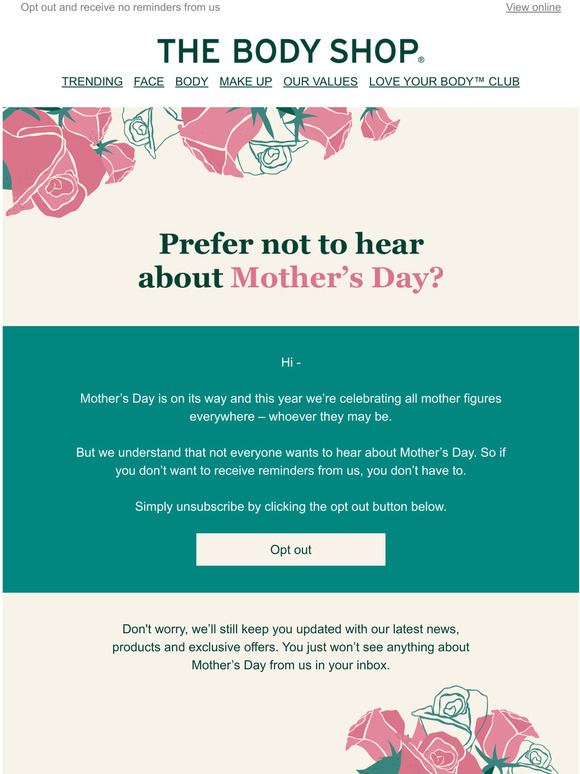Select the BODY navigation link
The width and height of the screenshot is (580, 774).
click(192, 81)
